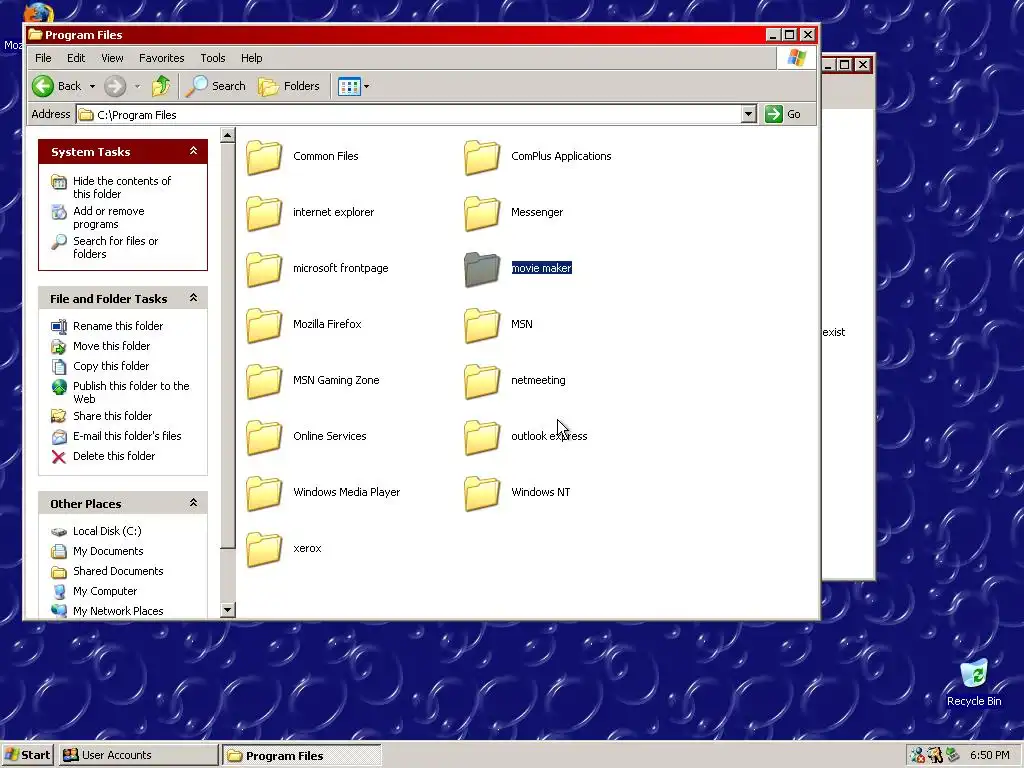Viewport: 1024px width, 768px height.
Task: Click the Windows logo throbber icon
Action: pyautogui.click(x=796, y=58)
